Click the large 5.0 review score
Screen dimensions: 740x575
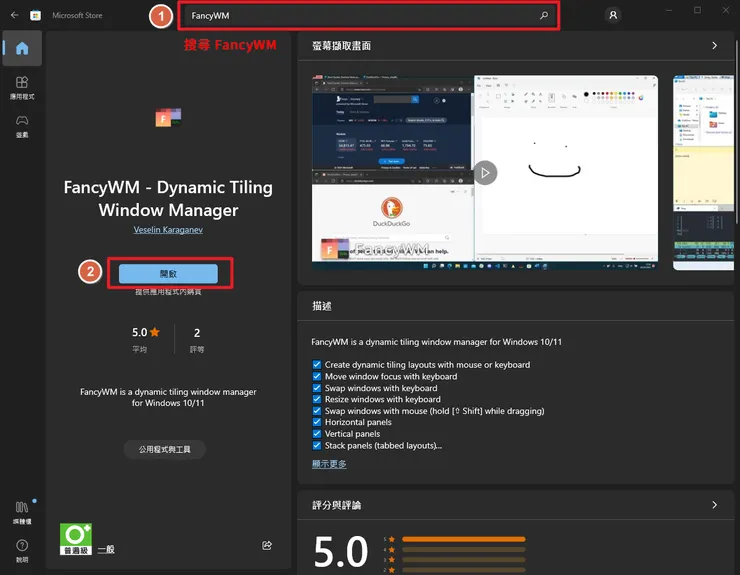pyautogui.click(x=340, y=551)
